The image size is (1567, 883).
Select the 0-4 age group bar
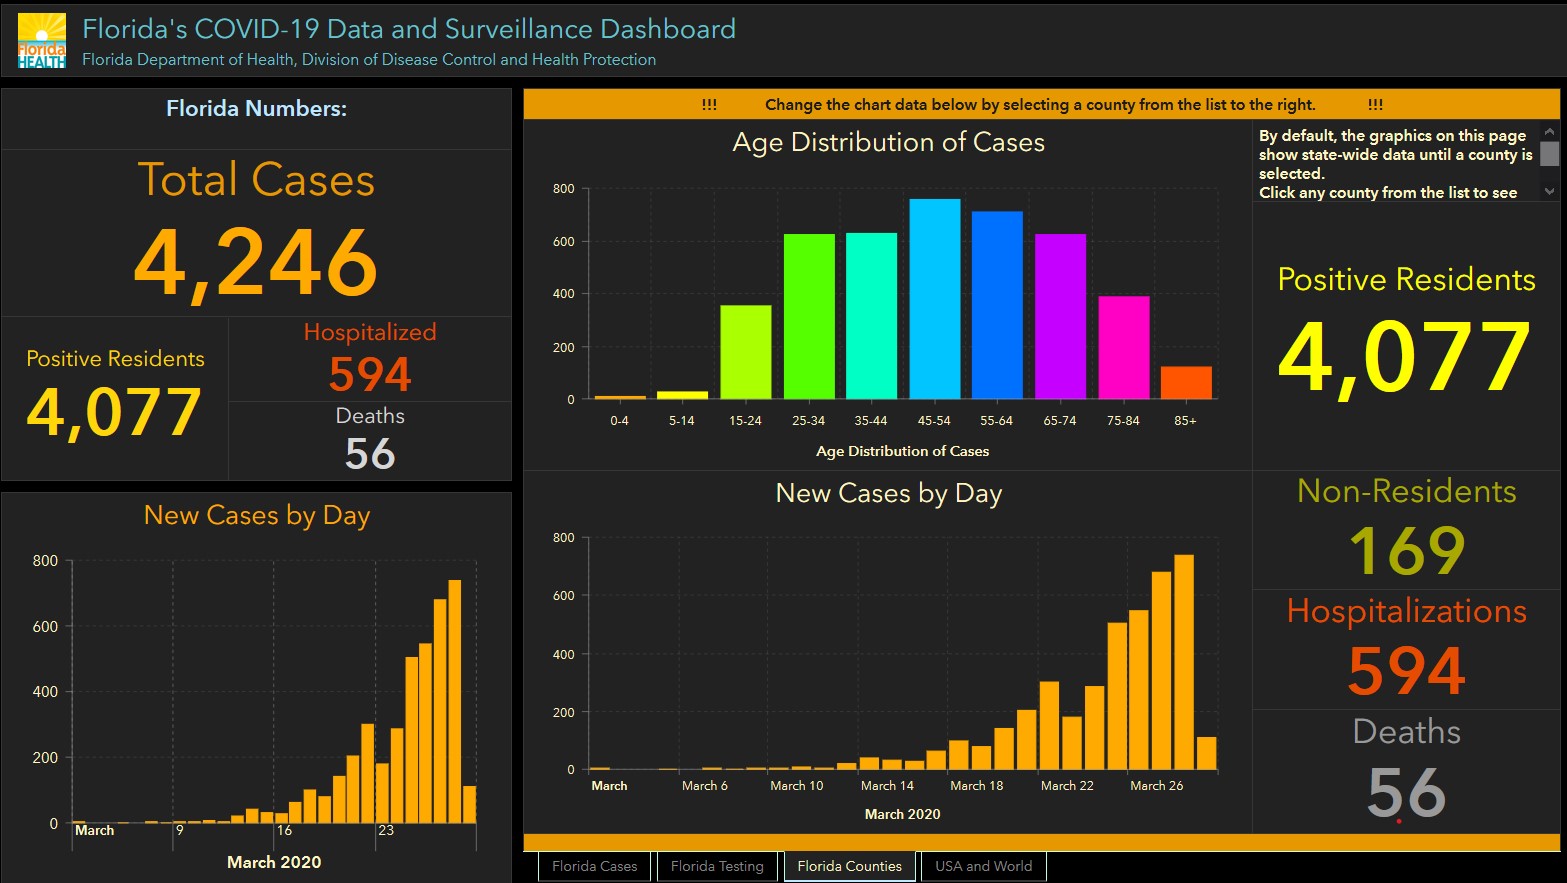620,397
